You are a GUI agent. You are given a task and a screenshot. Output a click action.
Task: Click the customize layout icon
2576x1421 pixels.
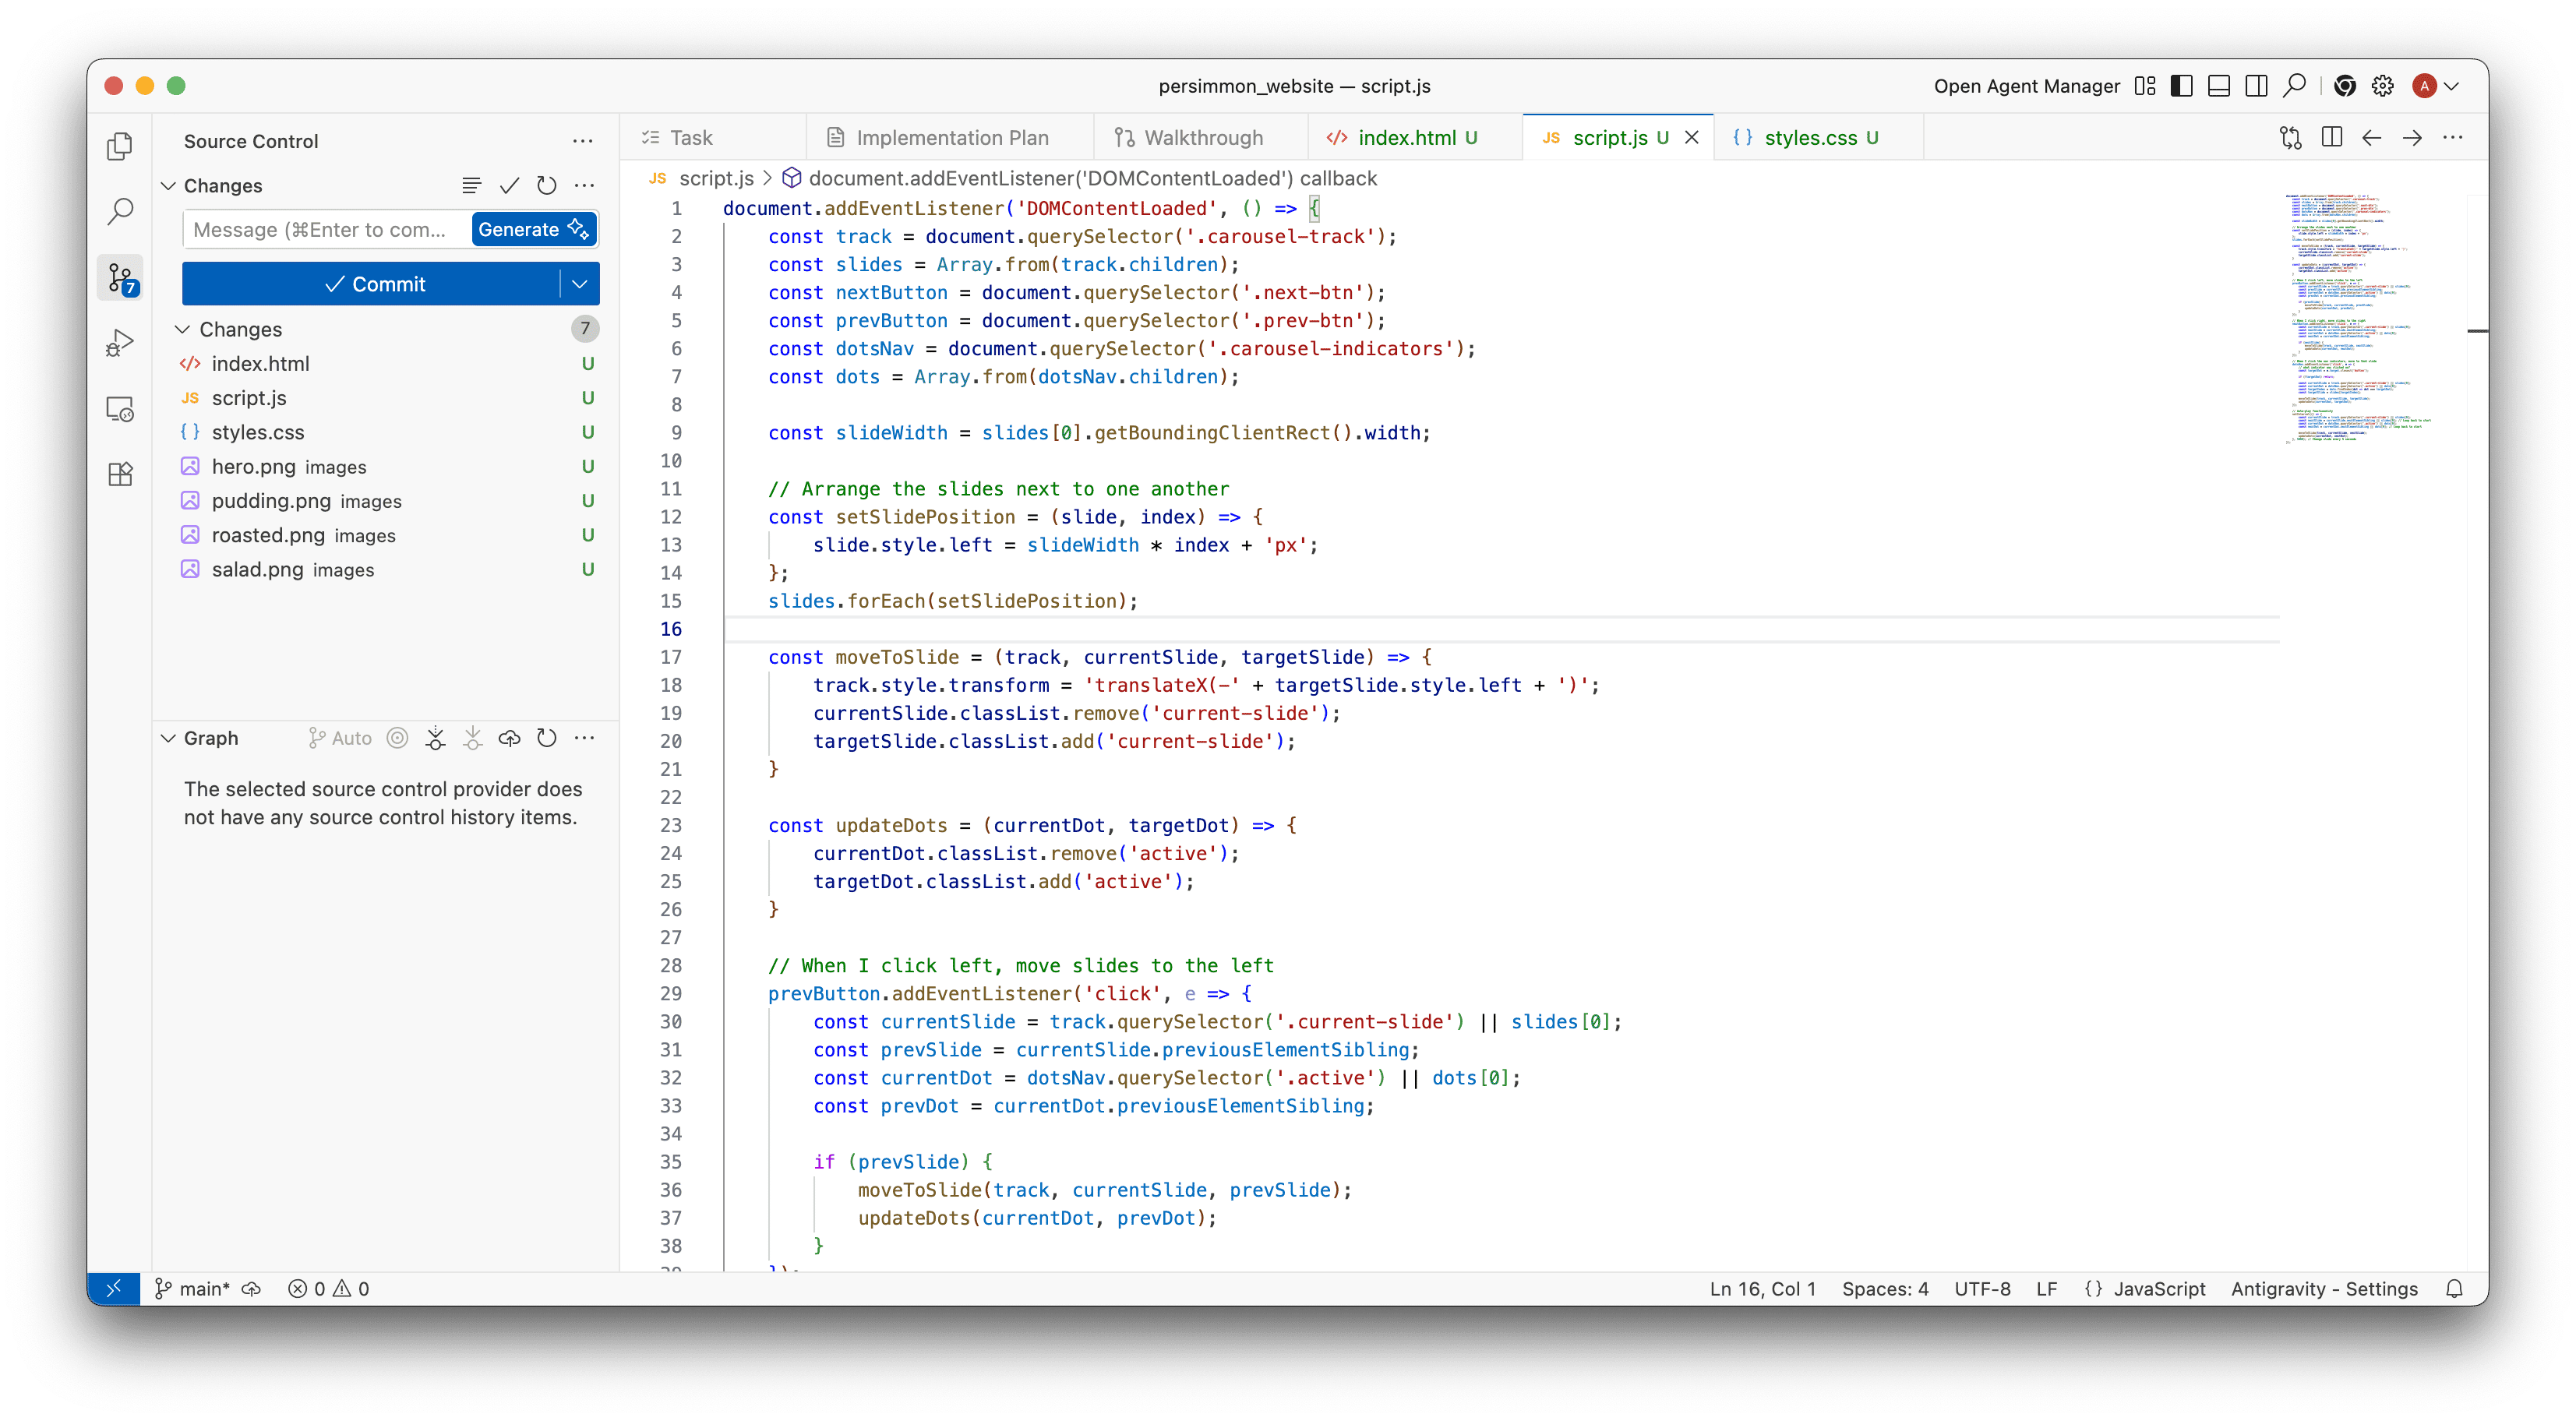(2145, 86)
